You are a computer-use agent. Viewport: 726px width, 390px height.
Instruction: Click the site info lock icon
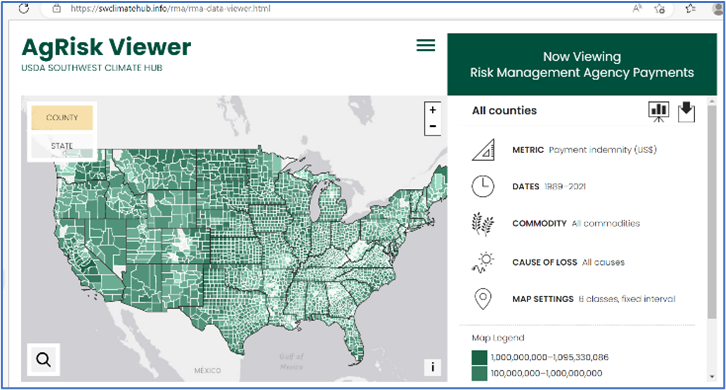tap(56, 8)
